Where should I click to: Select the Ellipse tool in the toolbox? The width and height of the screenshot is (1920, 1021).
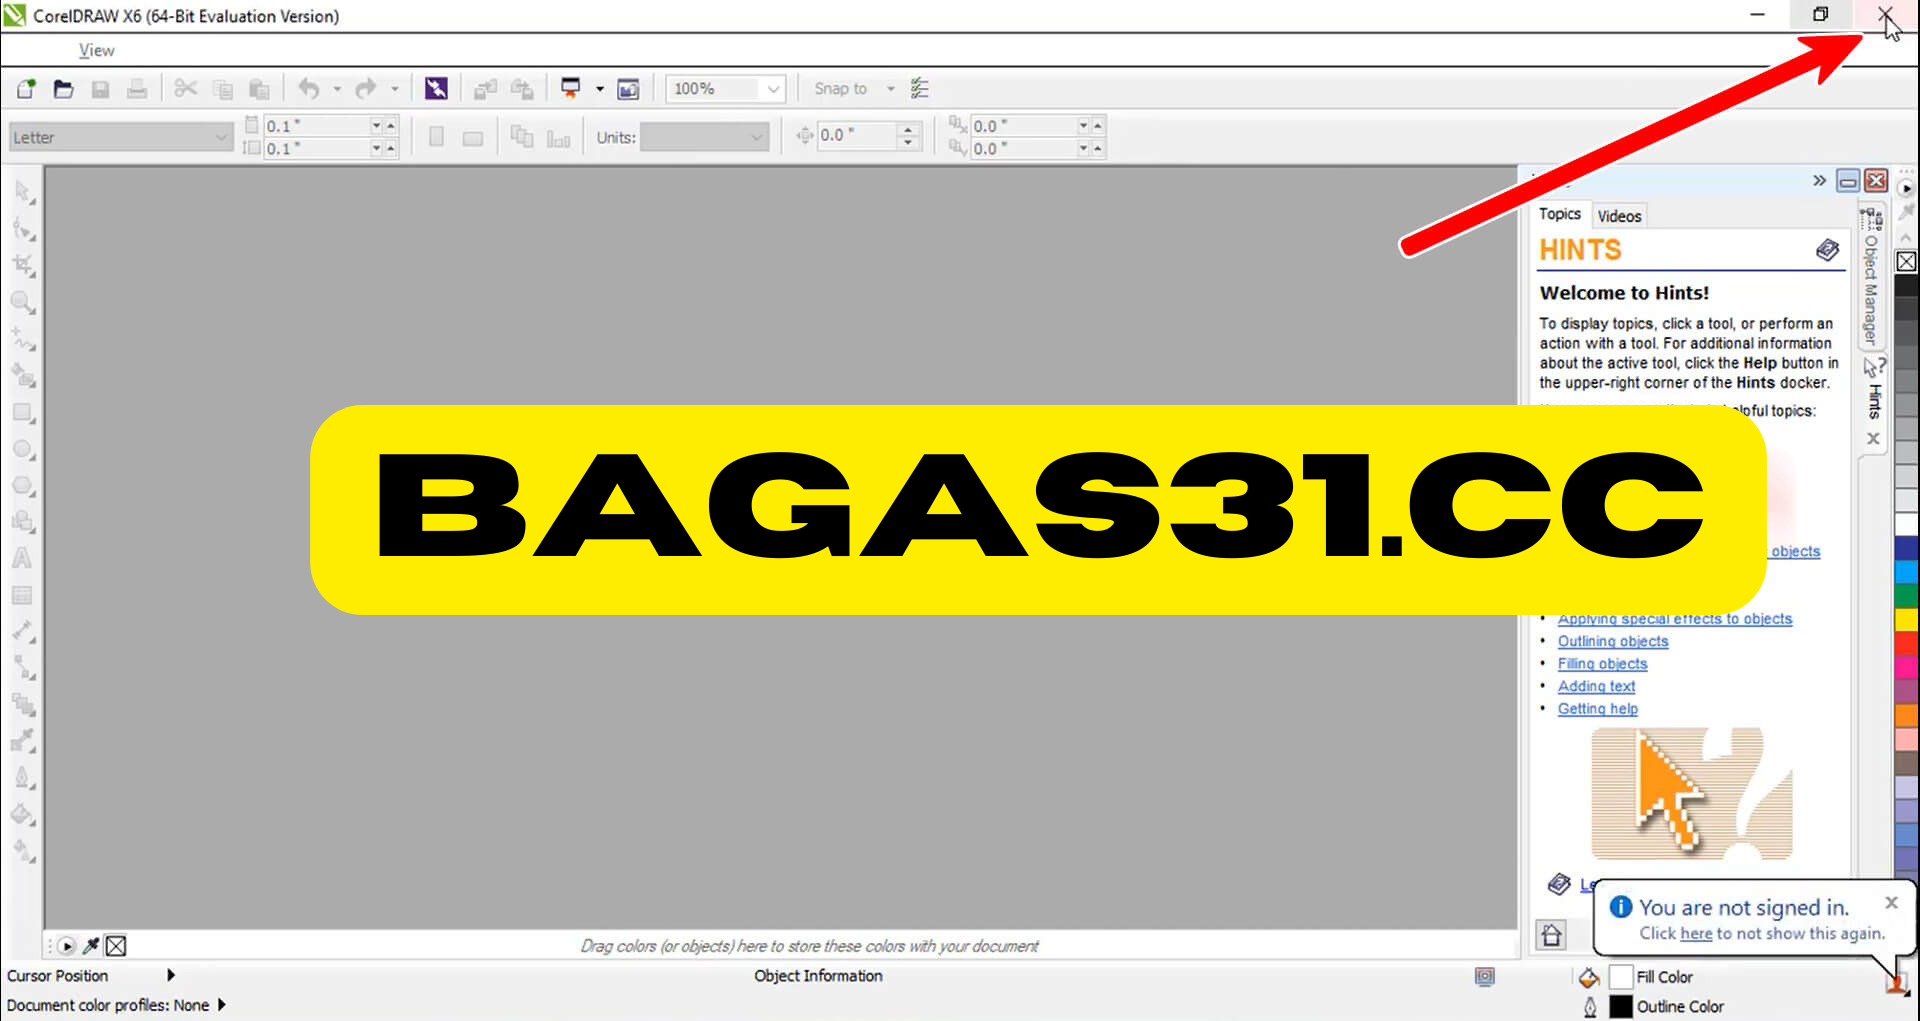(x=23, y=450)
